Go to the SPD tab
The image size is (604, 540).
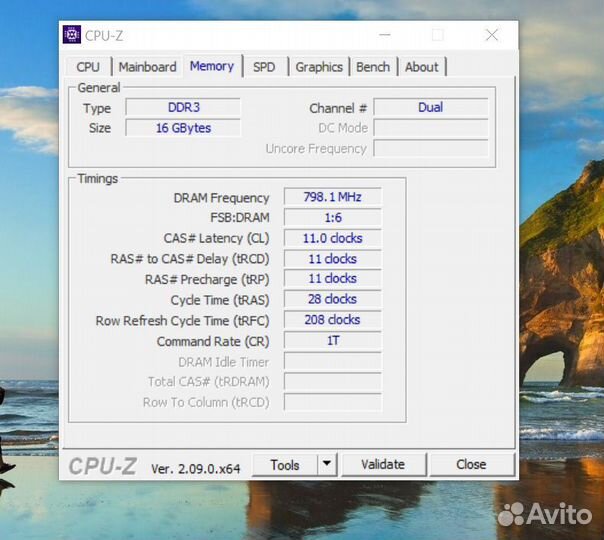coord(264,67)
